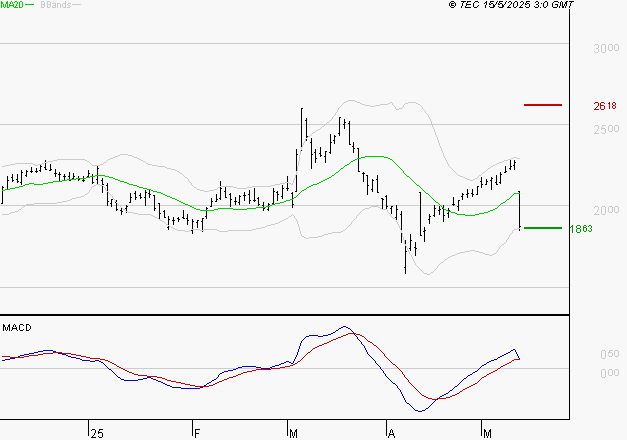627x440 pixels.
Task: Select the '25' year marker on x-axis
Action: click(x=96, y=433)
